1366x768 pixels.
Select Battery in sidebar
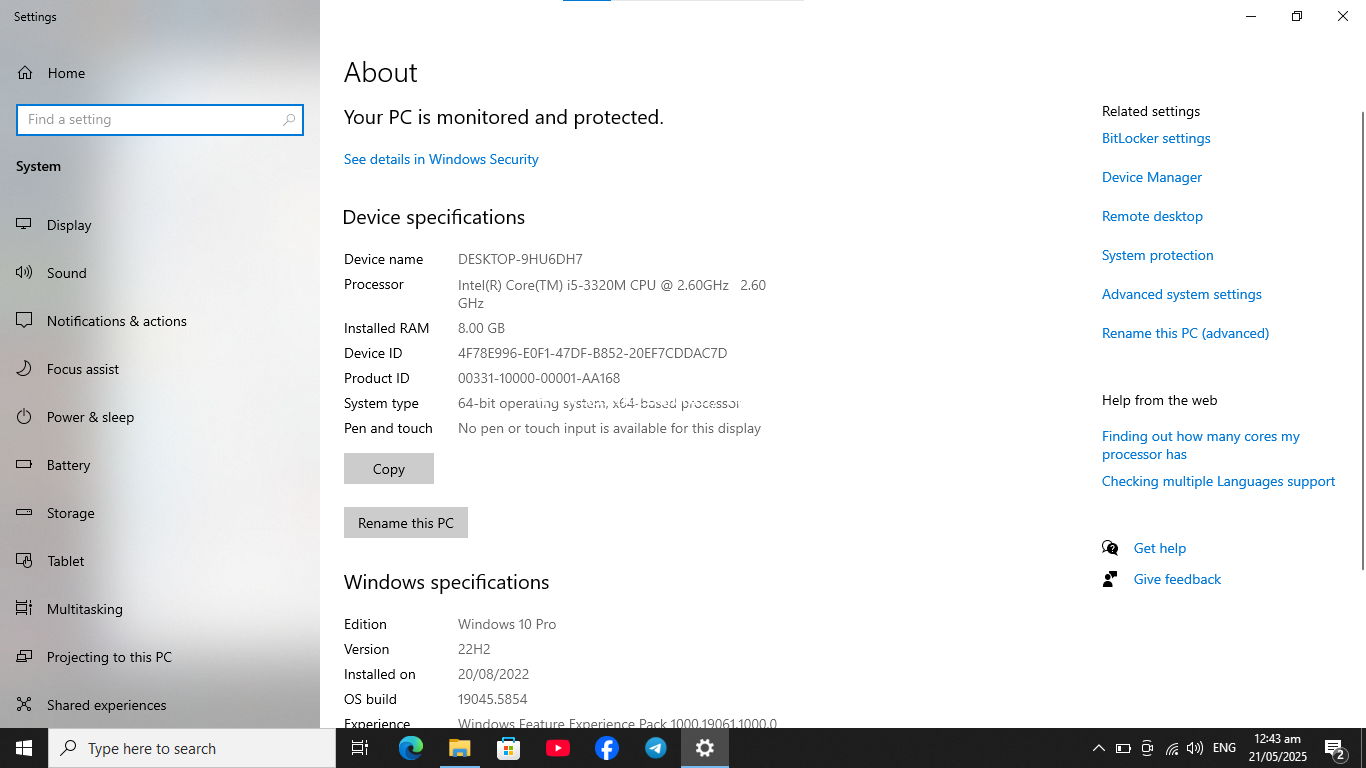160,465
